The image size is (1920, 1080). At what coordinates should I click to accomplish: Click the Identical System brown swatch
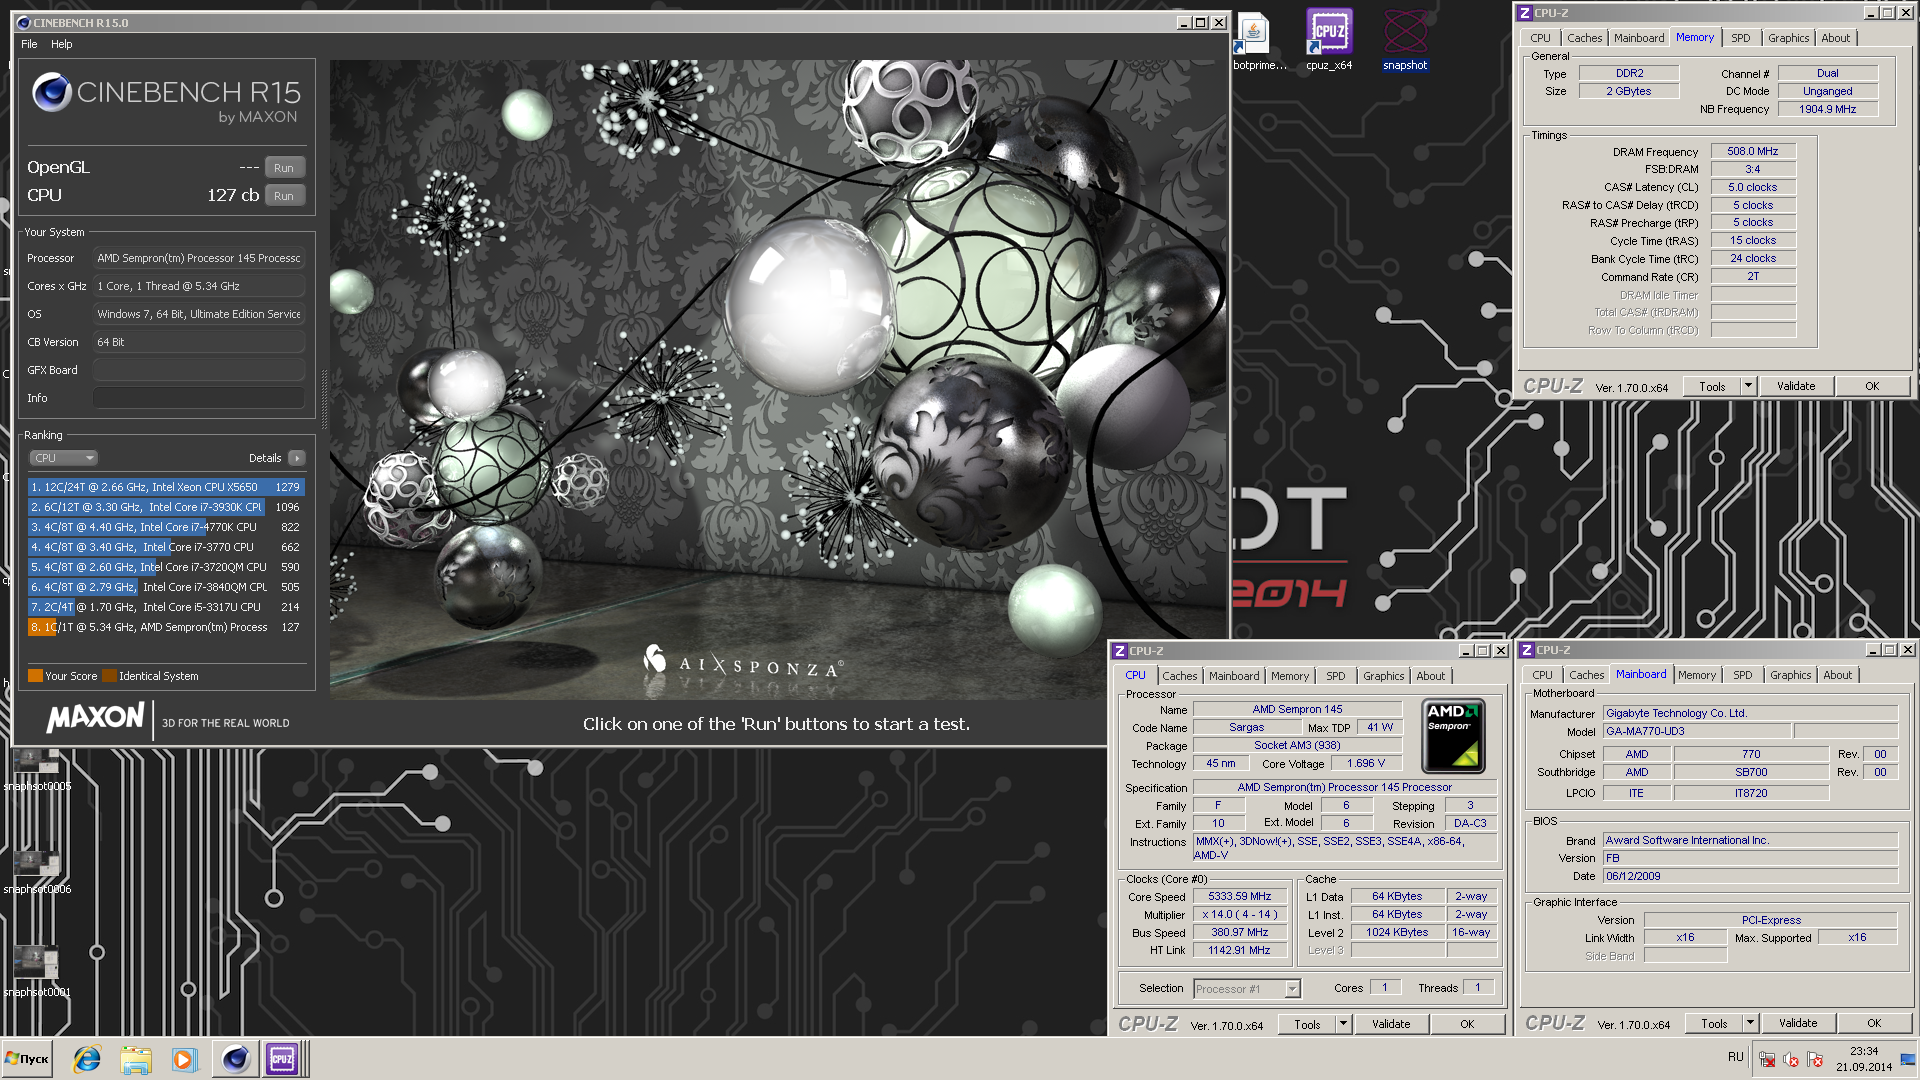(109, 676)
